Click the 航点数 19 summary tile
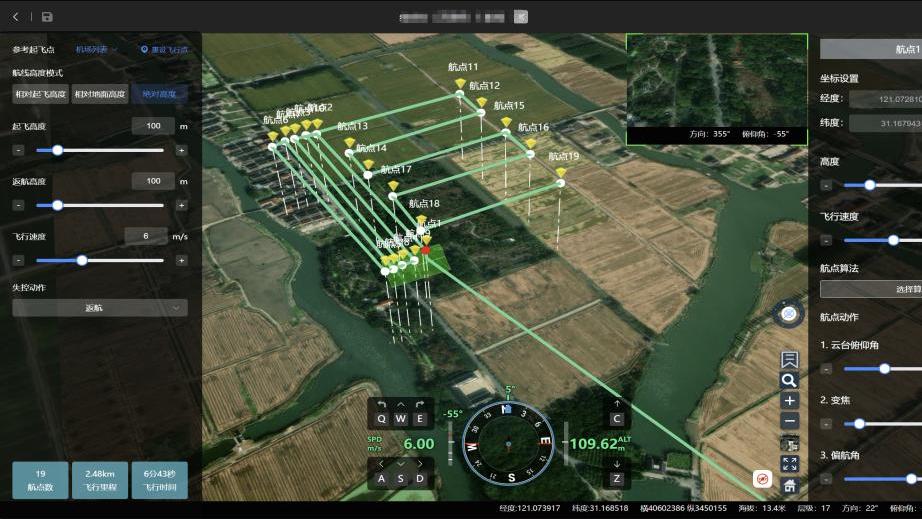Image resolution: width=922 pixels, height=519 pixels. coord(41,480)
